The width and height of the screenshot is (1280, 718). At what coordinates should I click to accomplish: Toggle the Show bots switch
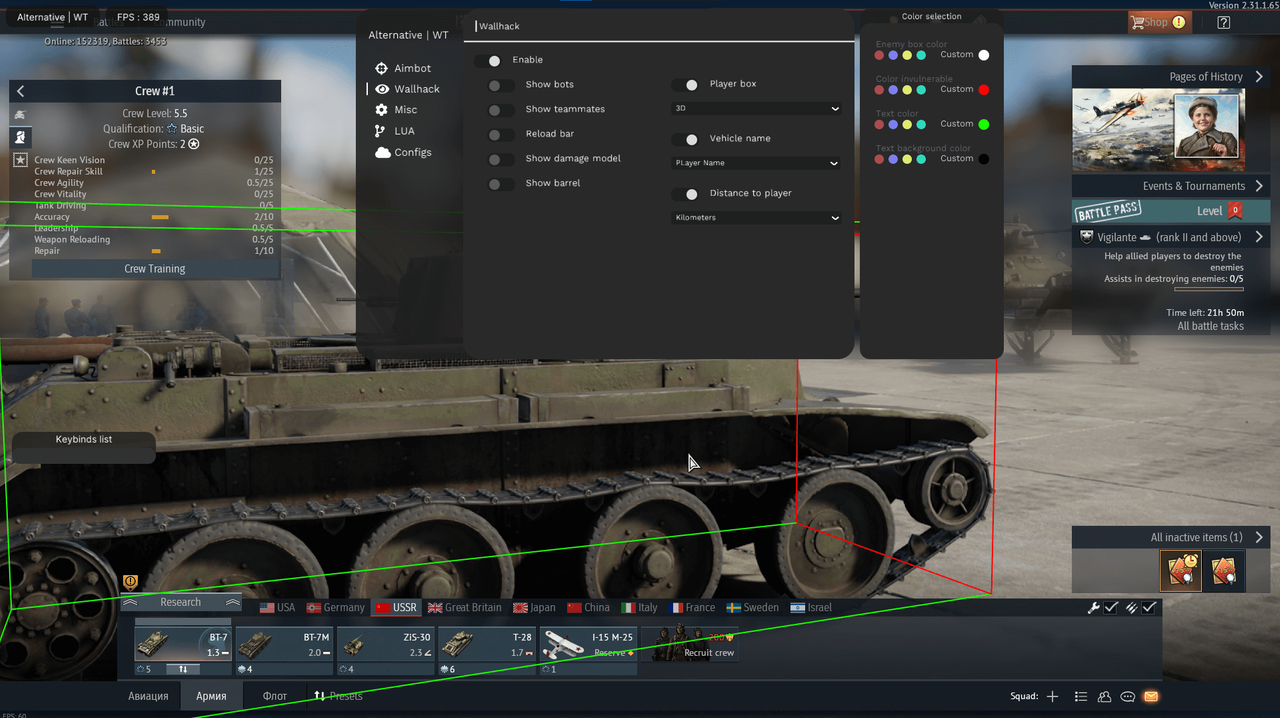[x=501, y=85]
